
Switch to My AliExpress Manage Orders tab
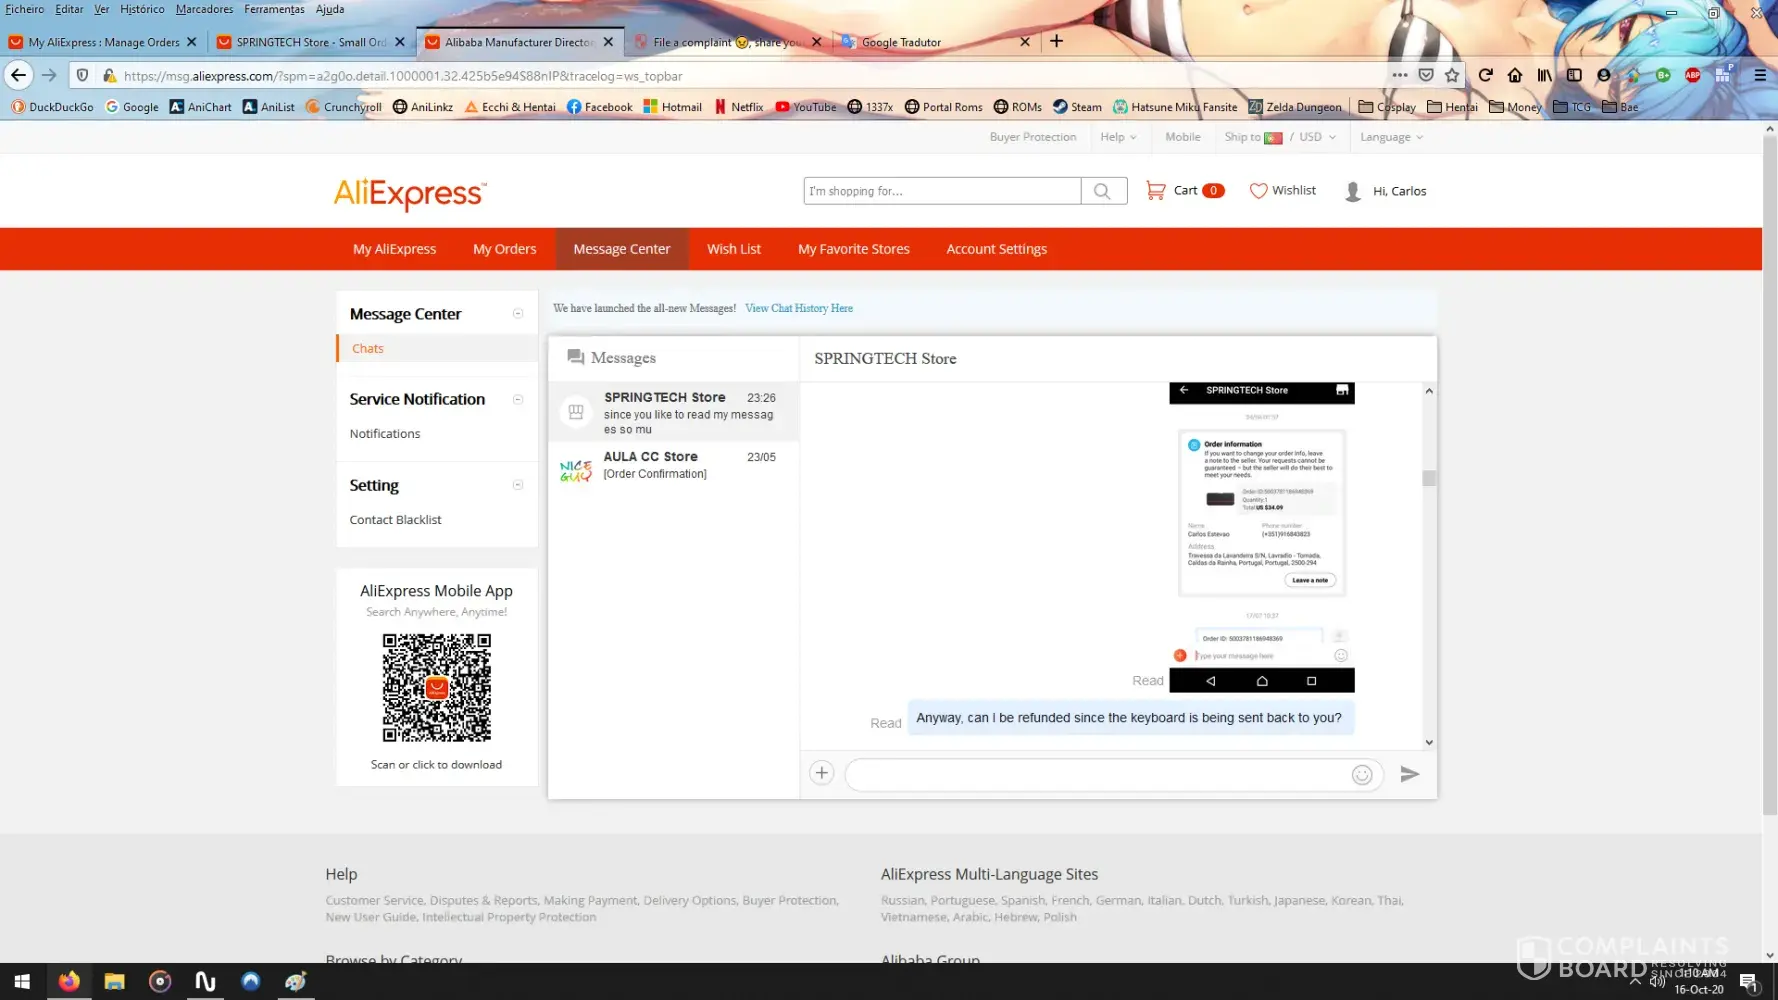click(x=103, y=42)
